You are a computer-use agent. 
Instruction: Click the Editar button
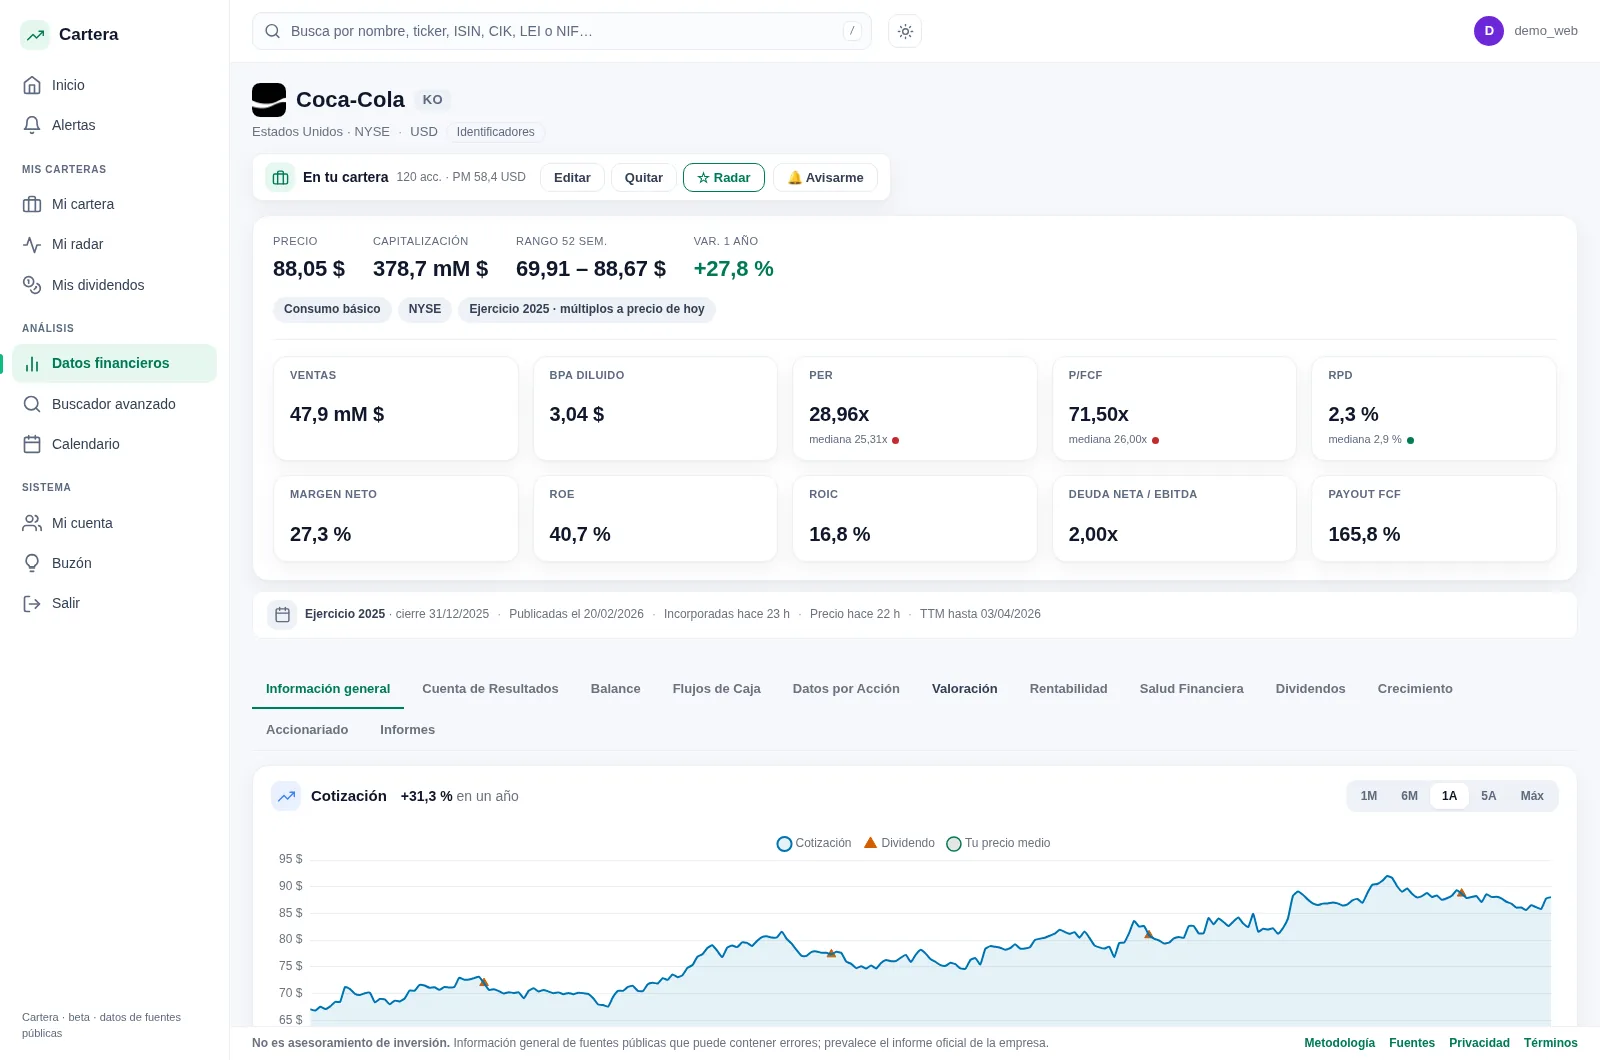coord(572,177)
